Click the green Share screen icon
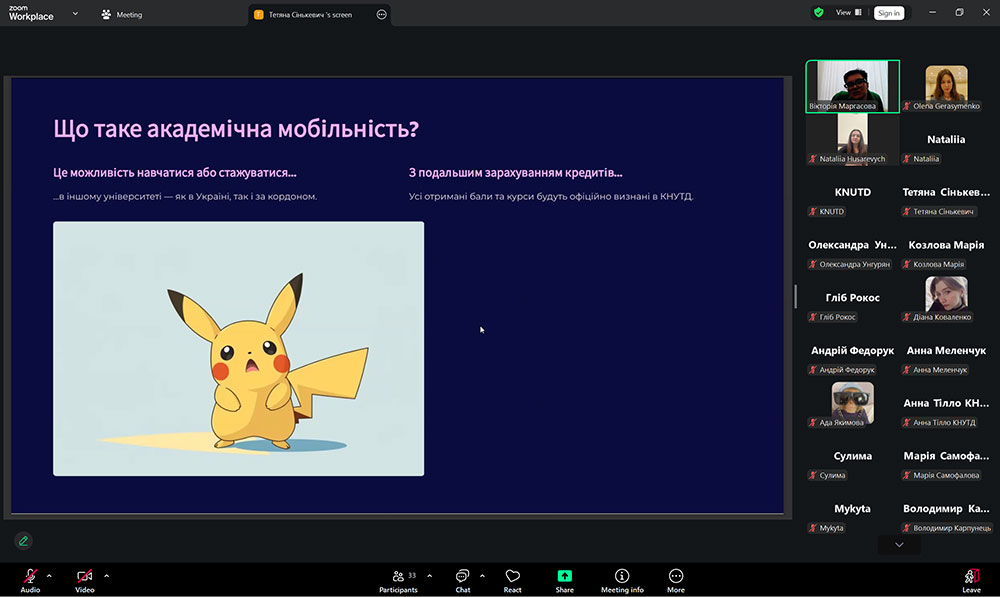This screenshot has height=597, width=1000. click(564, 578)
